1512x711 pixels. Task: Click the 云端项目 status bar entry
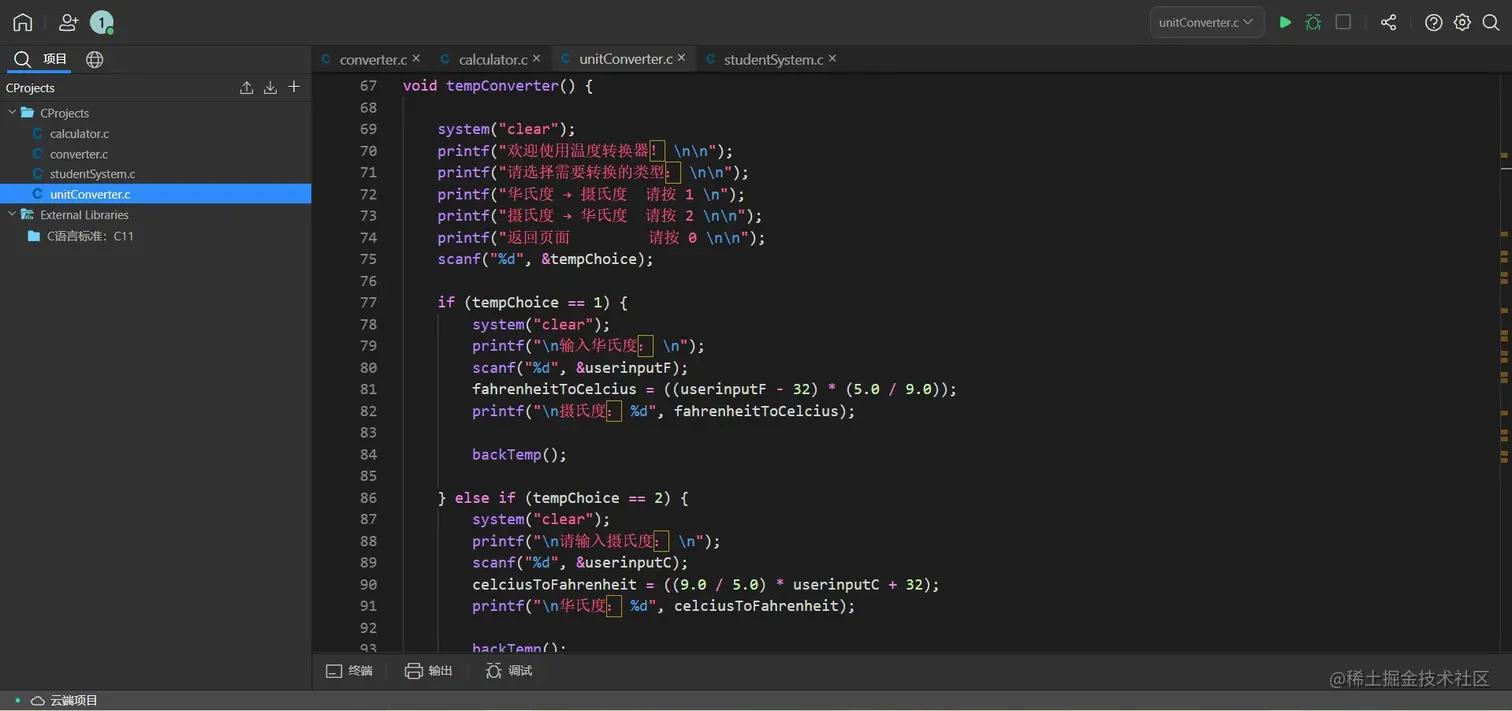click(x=64, y=700)
